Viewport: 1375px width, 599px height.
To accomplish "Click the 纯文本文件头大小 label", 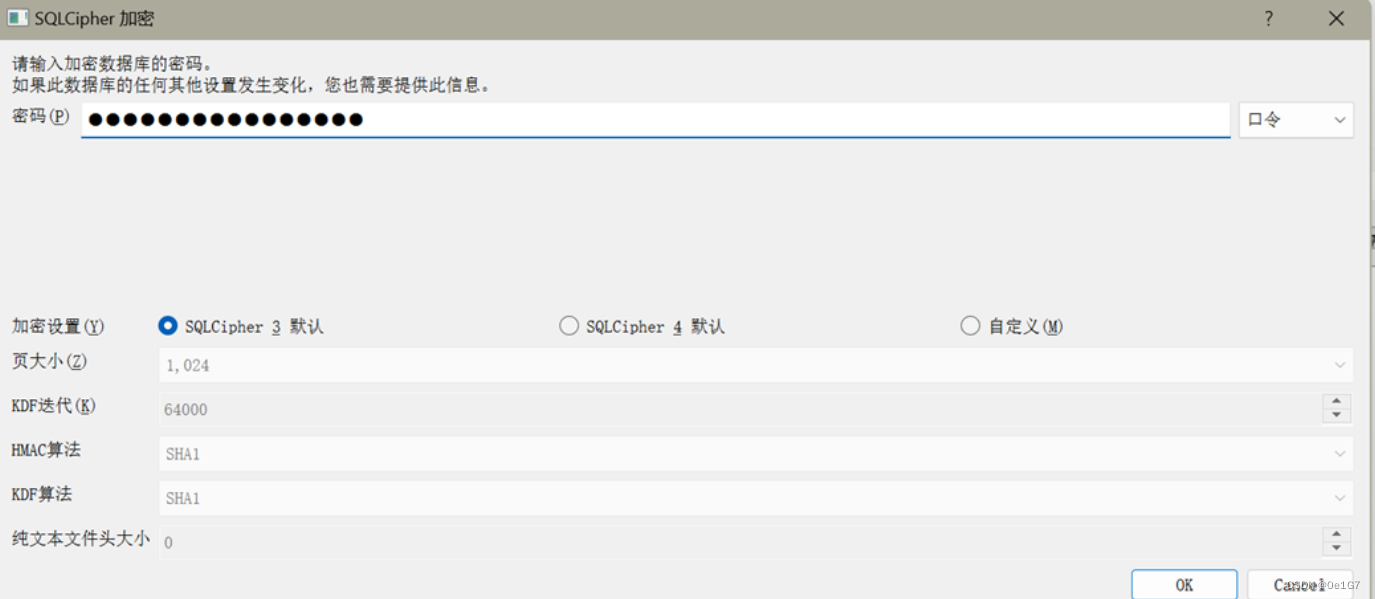I will pyautogui.click(x=81, y=538).
